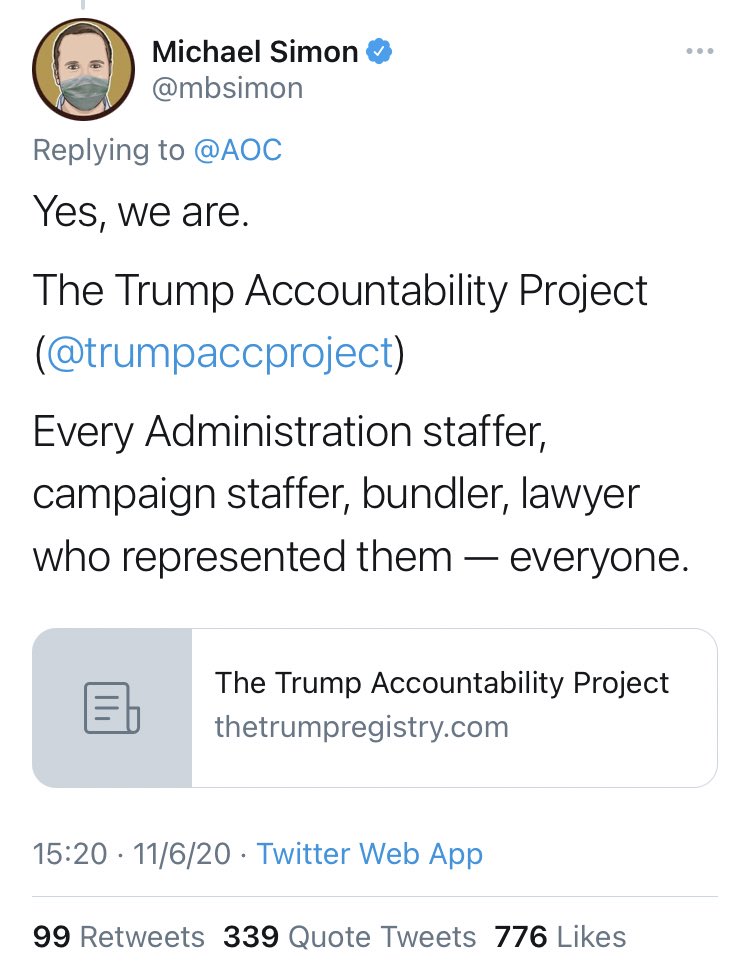Show the 776 Likes list
The height and width of the screenshot is (968, 742).
(560, 936)
